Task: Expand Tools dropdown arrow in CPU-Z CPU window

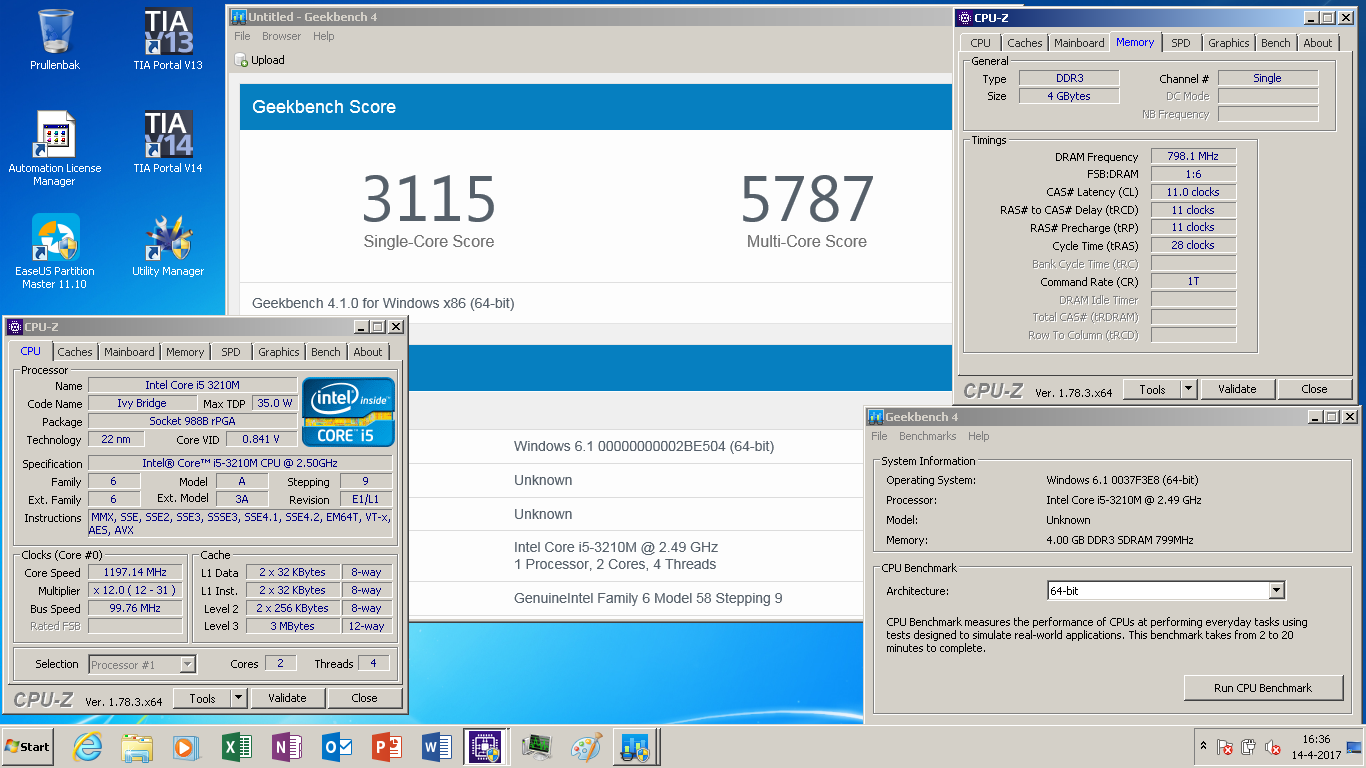Action: 239,698
